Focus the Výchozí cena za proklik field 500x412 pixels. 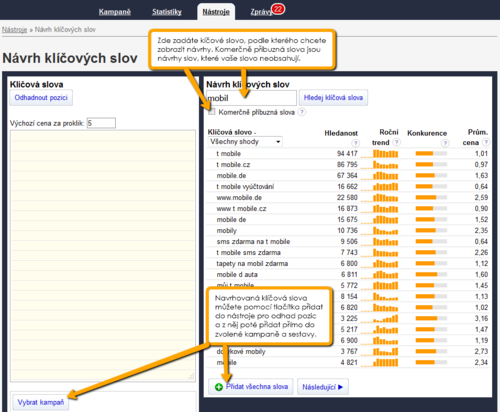(101, 123)
